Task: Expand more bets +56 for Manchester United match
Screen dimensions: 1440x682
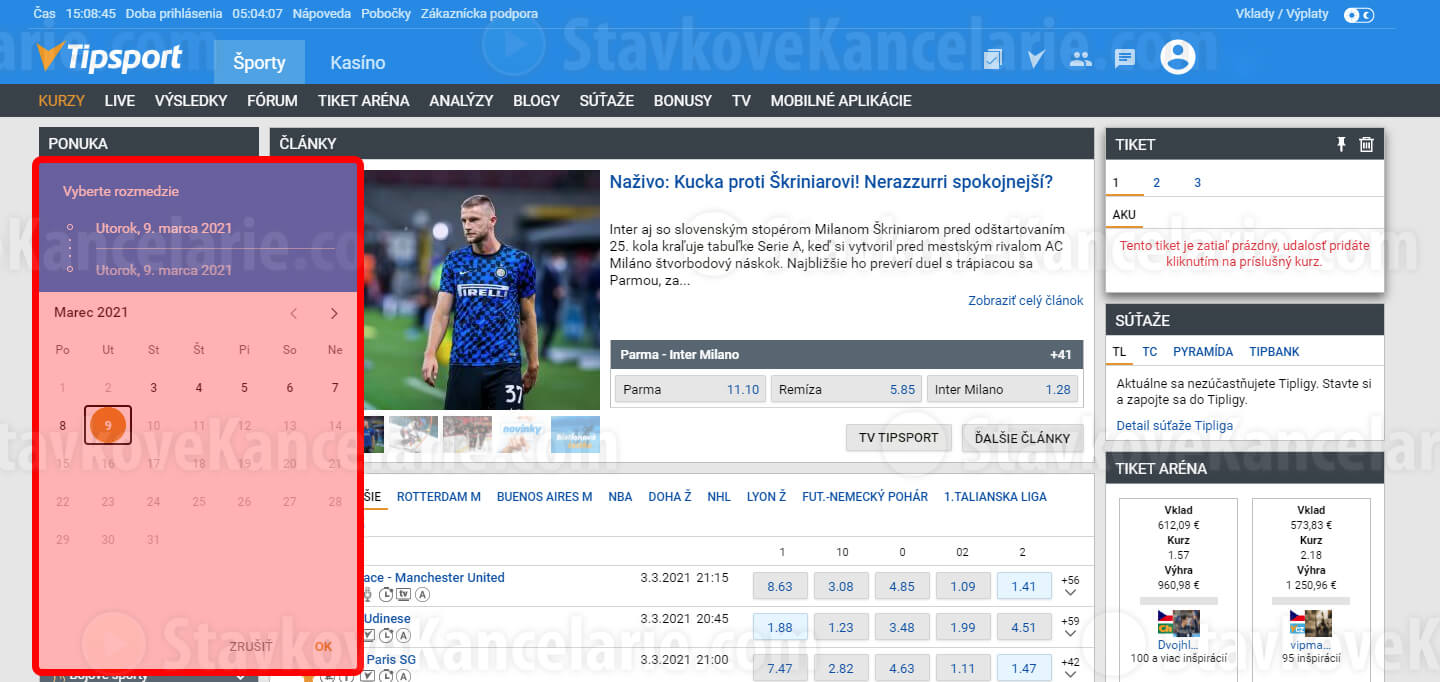Action: point(1071,586)
